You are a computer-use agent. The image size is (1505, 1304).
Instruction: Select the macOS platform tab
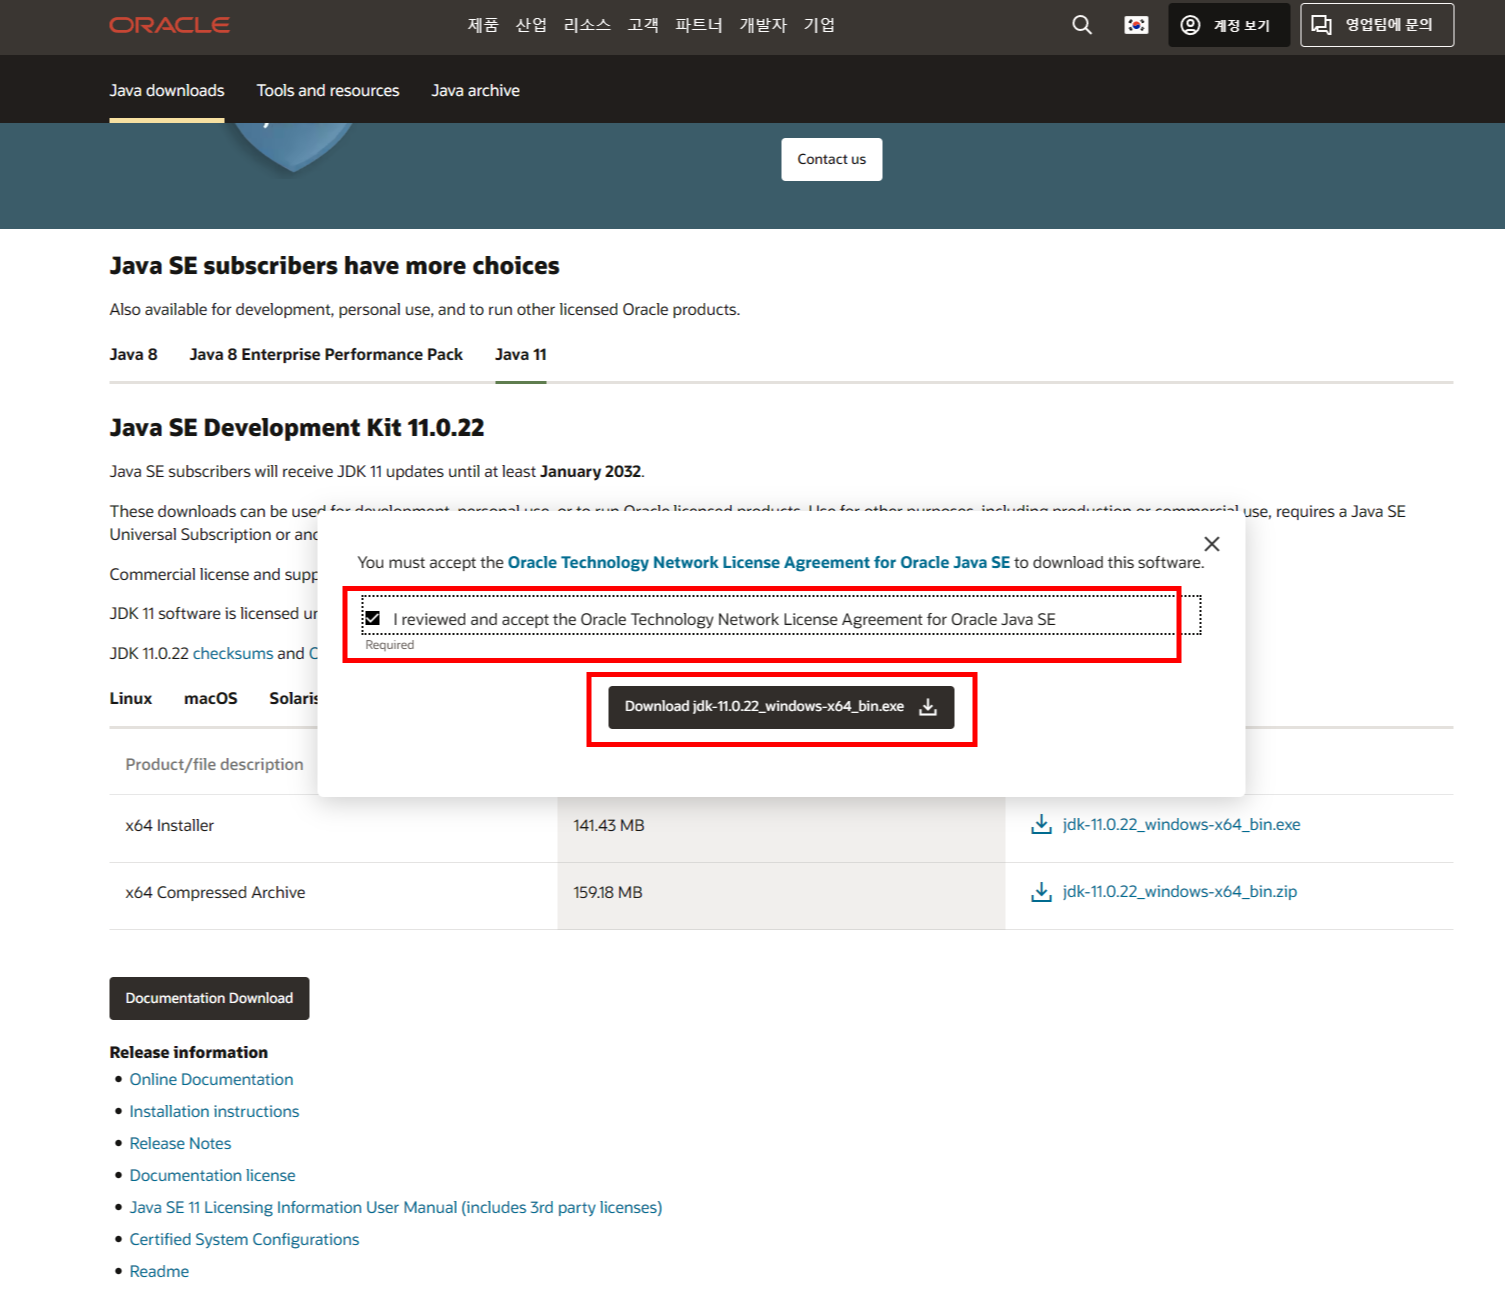point(211,698)
